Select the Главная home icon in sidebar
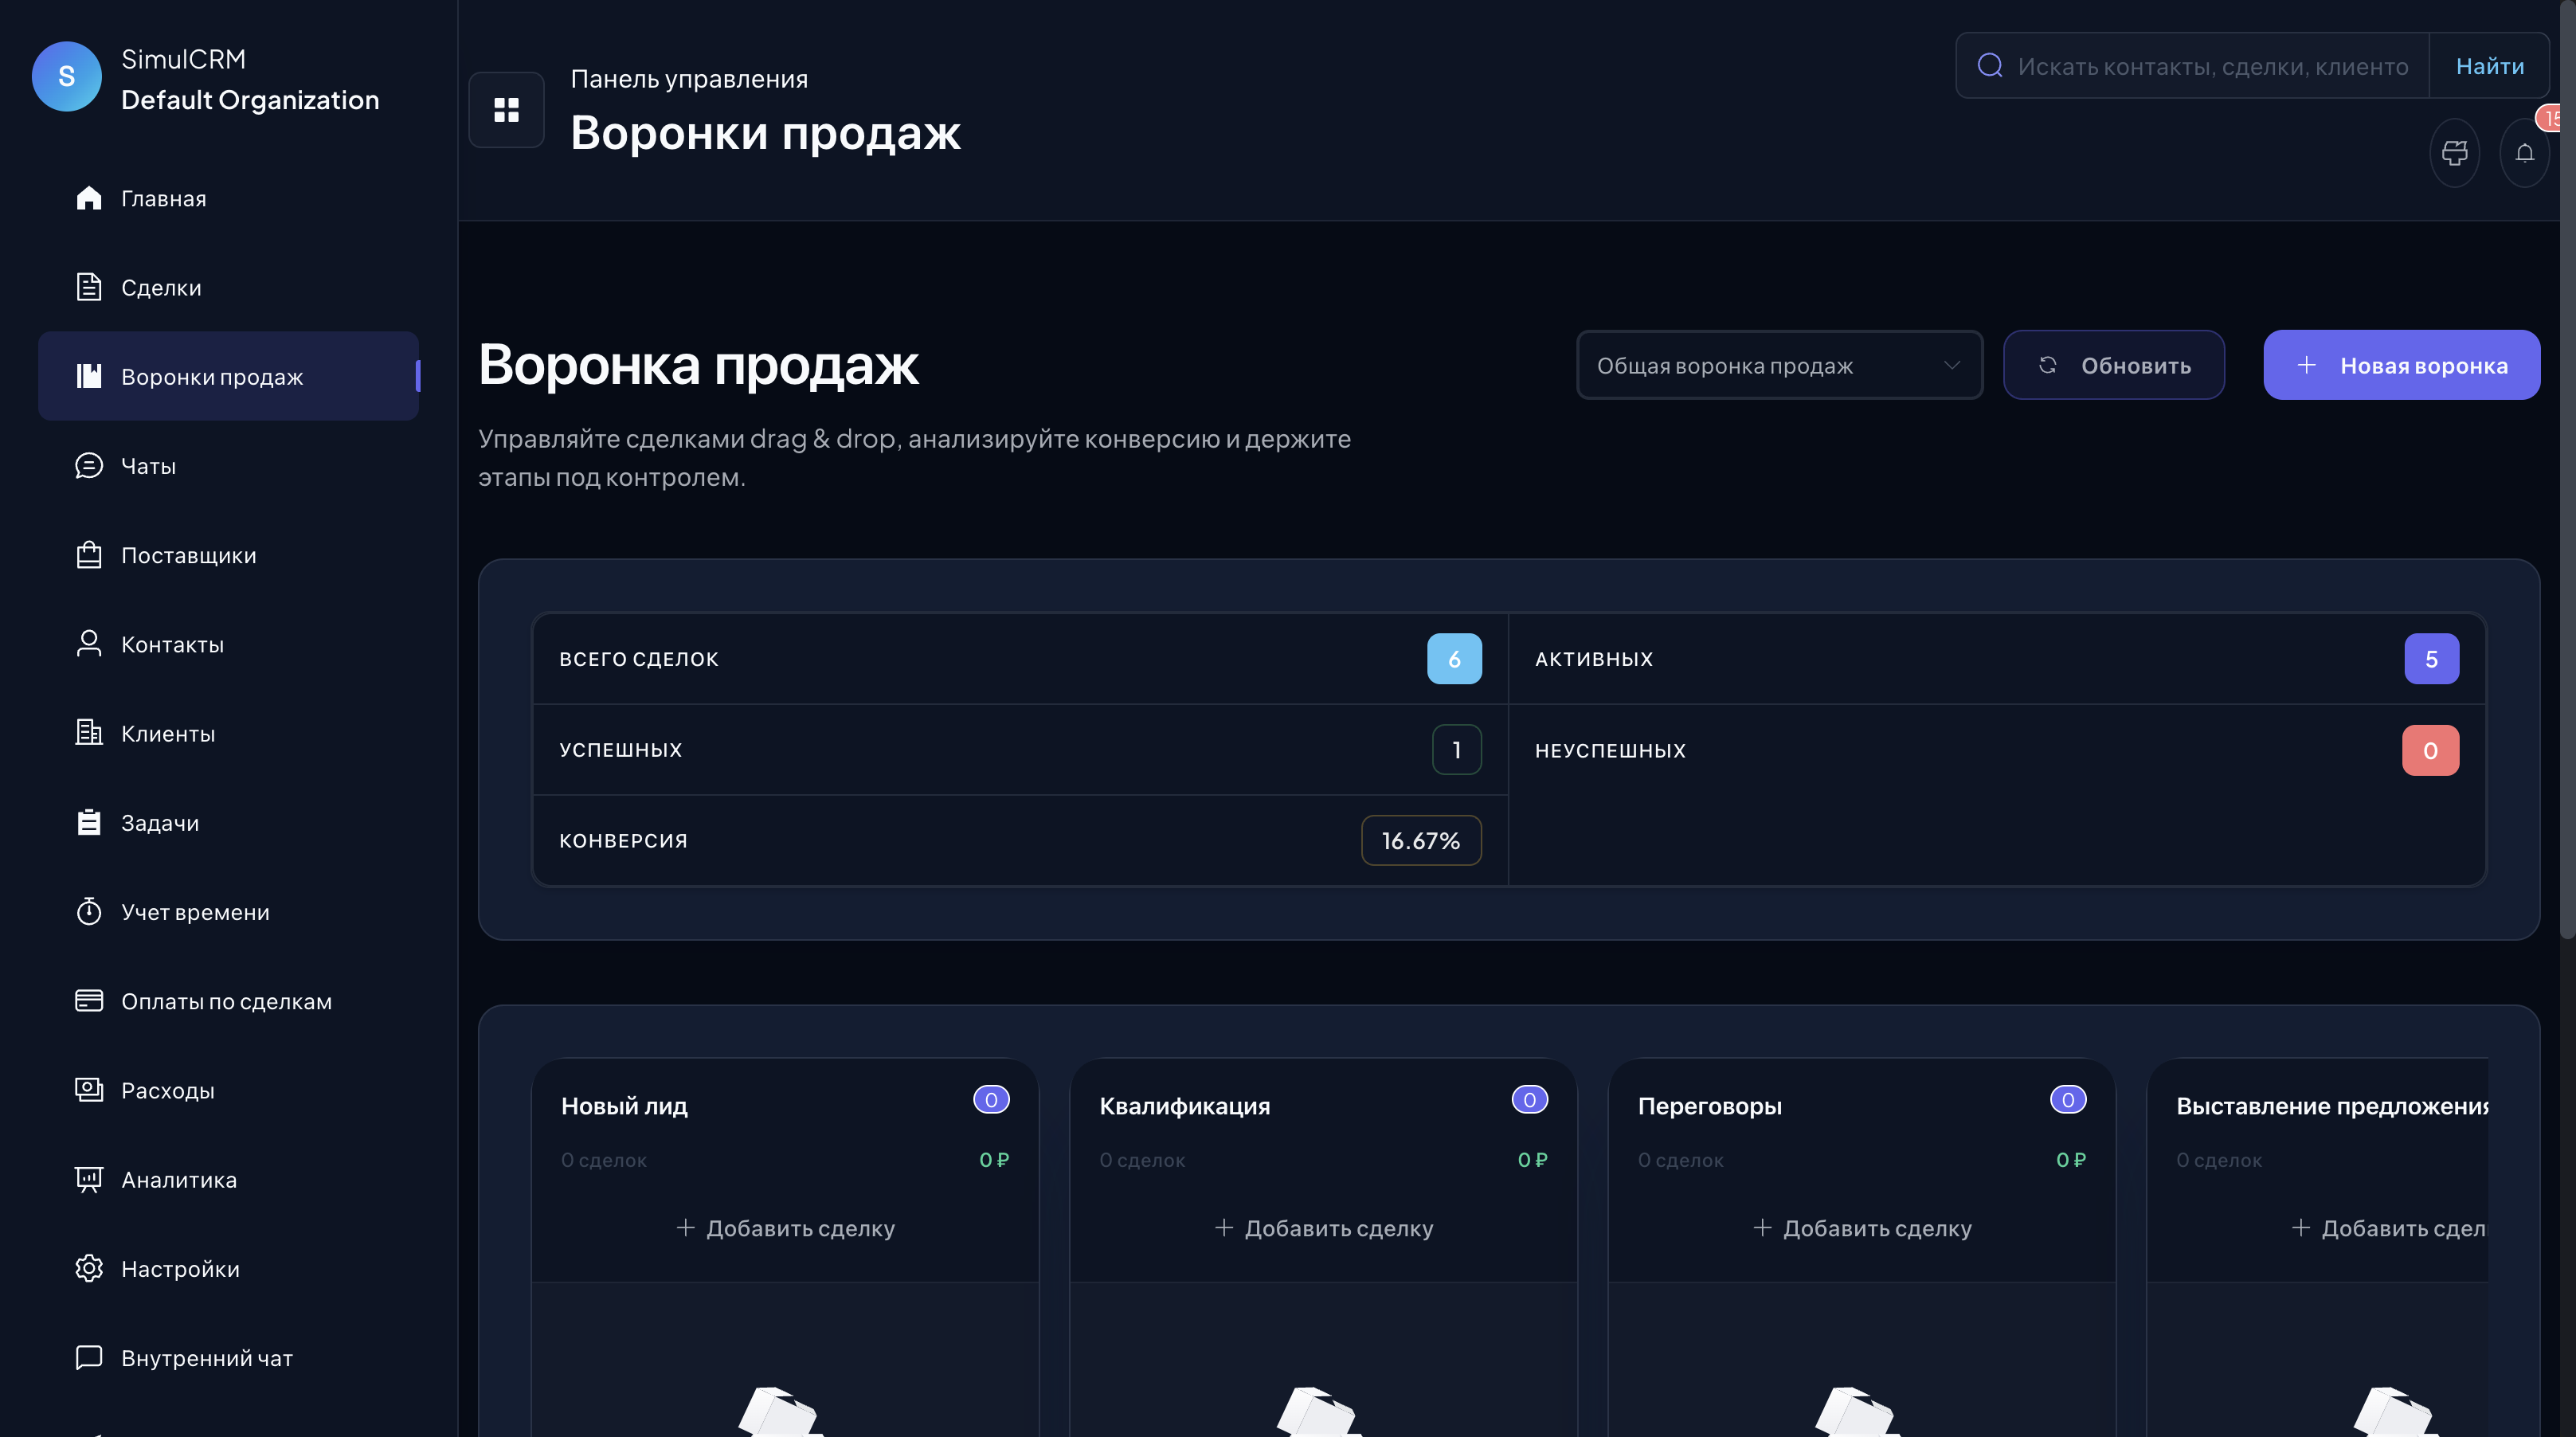The image size is (2576, 1437). [89, 197]
